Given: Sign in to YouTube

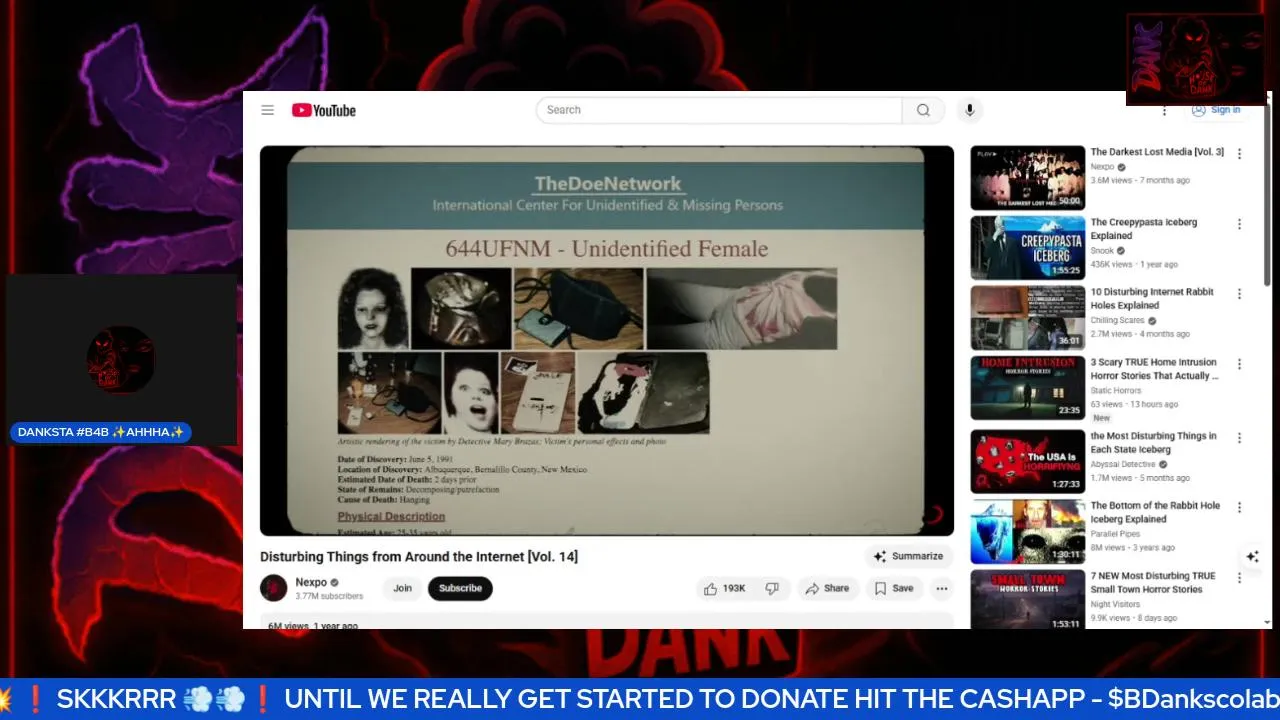Looking at the screenshot, I should point(1216,110).
